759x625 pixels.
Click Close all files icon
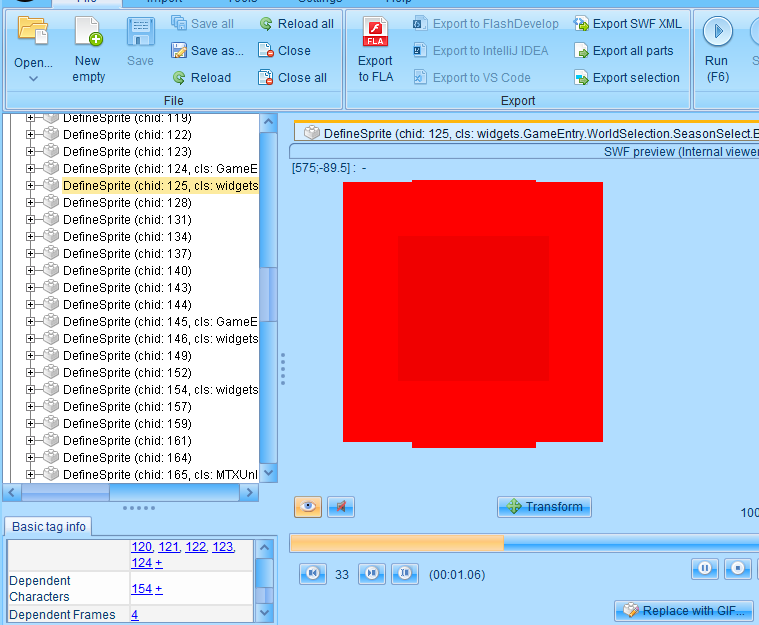point(265,77)
